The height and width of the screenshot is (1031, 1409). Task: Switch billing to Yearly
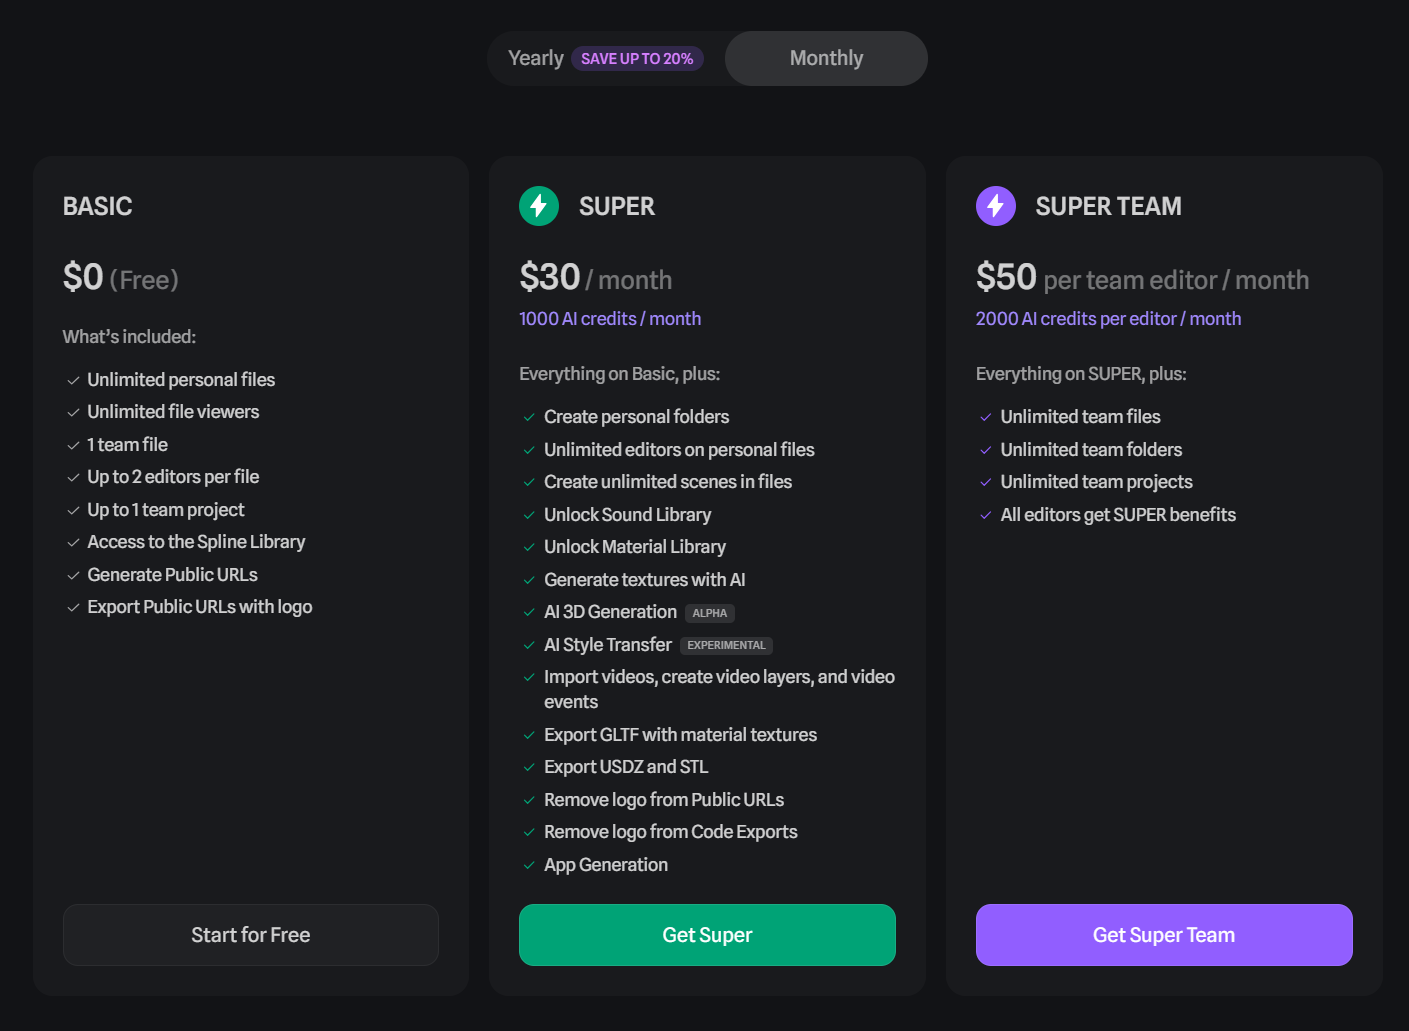[x=536, y=58]
